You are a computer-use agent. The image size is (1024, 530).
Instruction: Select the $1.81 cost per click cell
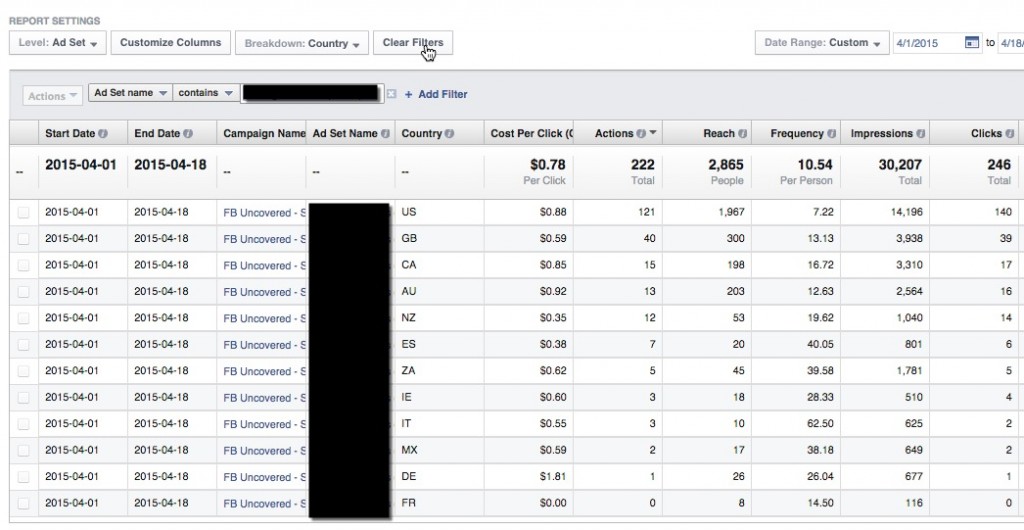coord(552,476)
